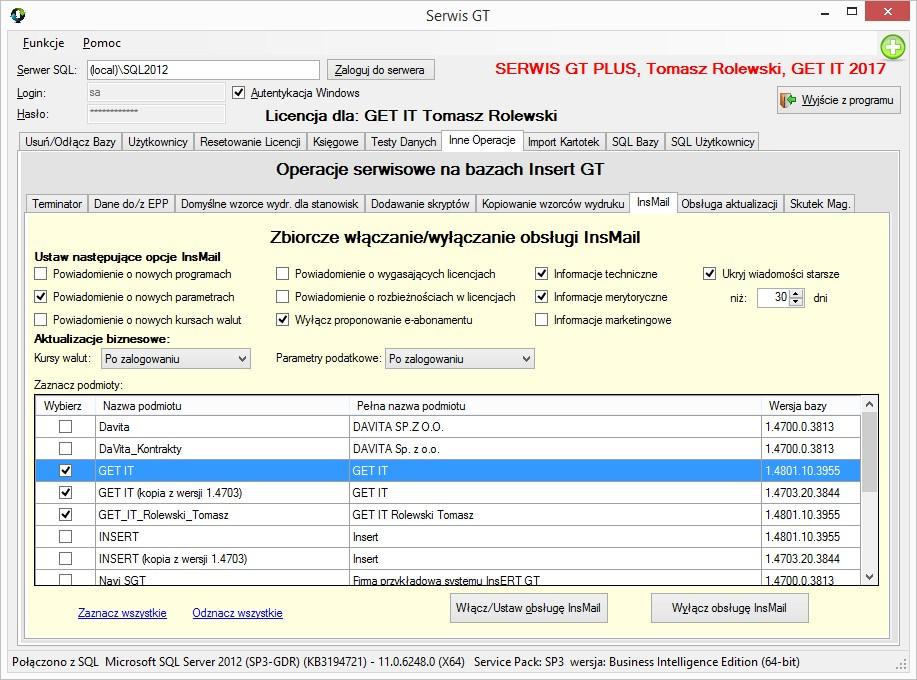917x680 pixels.
Task: Enable Powiadomienie o nowych programach
Action: click(x=40, y=274)
